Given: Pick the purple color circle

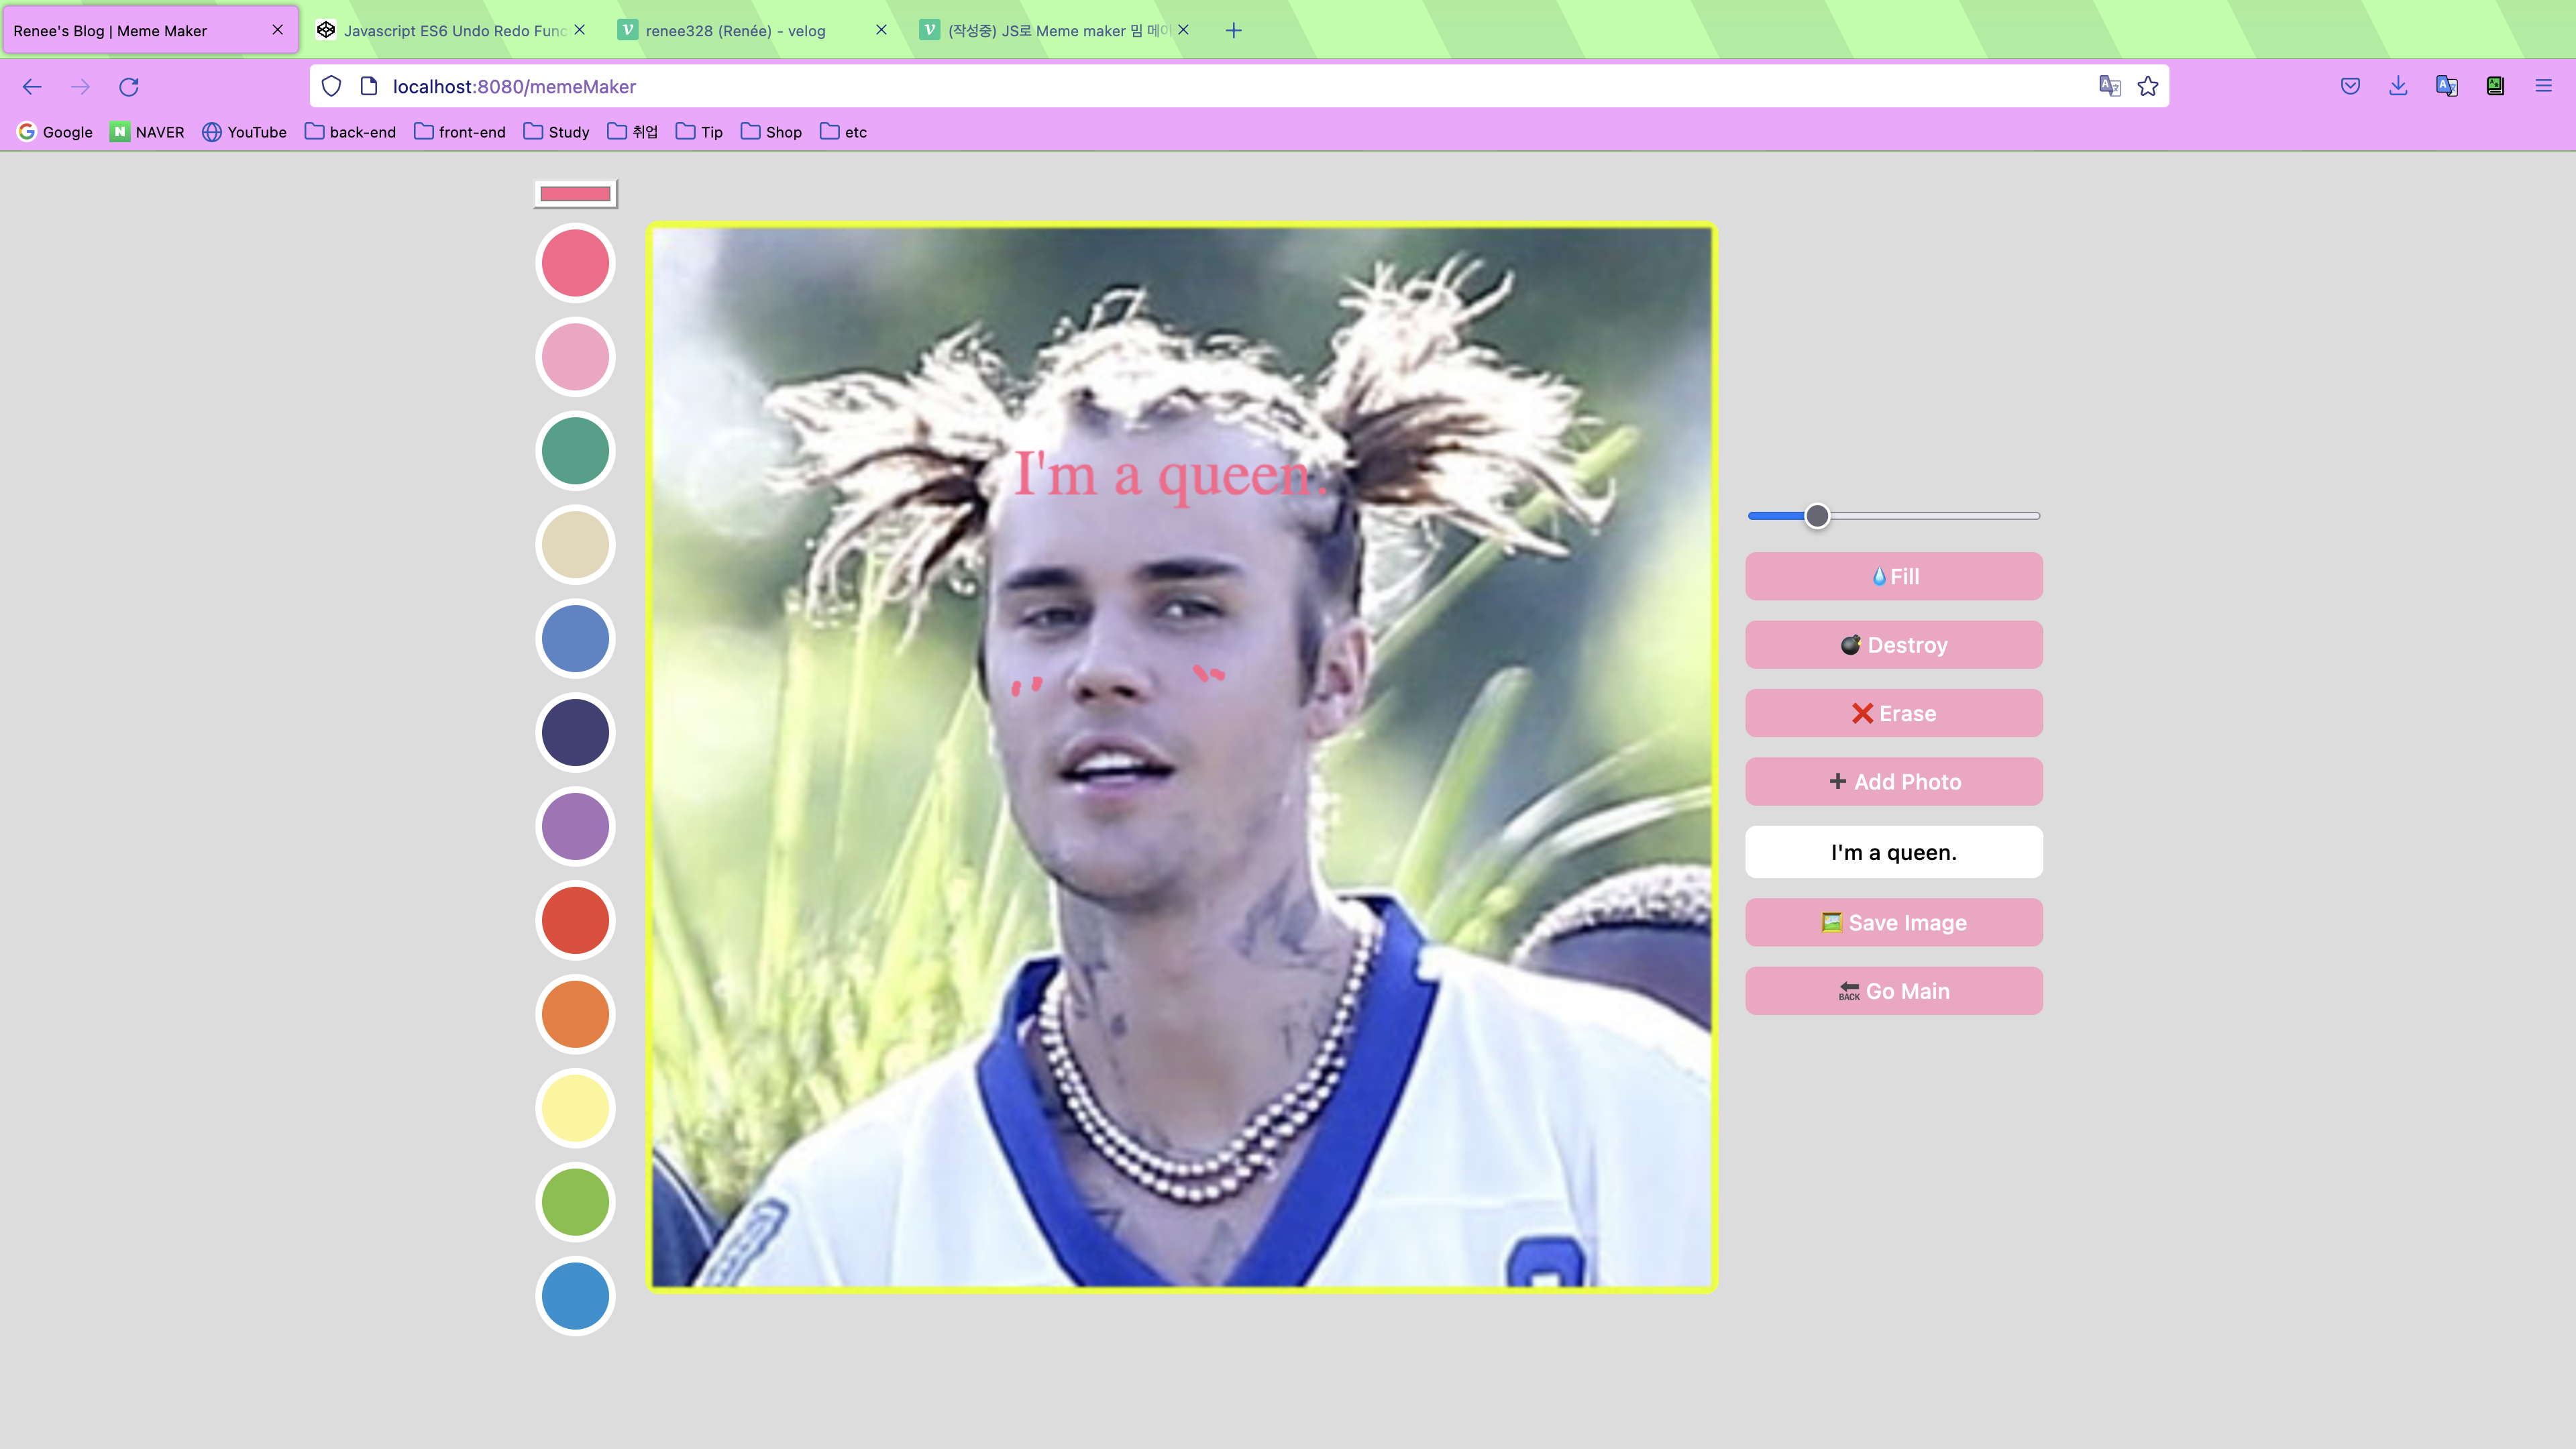Looking at the screenshot, I should tap(575, 827).
